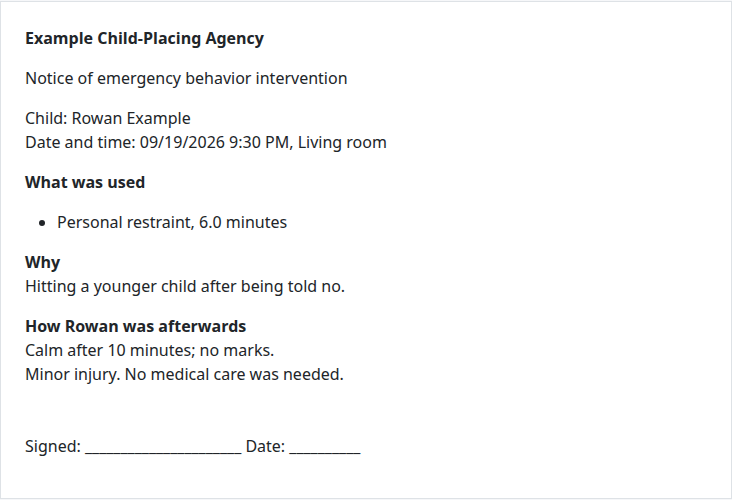732x500 pixels.
Task: Click the How Rowan was afterwards heading
Action: [x=135, y=326]
